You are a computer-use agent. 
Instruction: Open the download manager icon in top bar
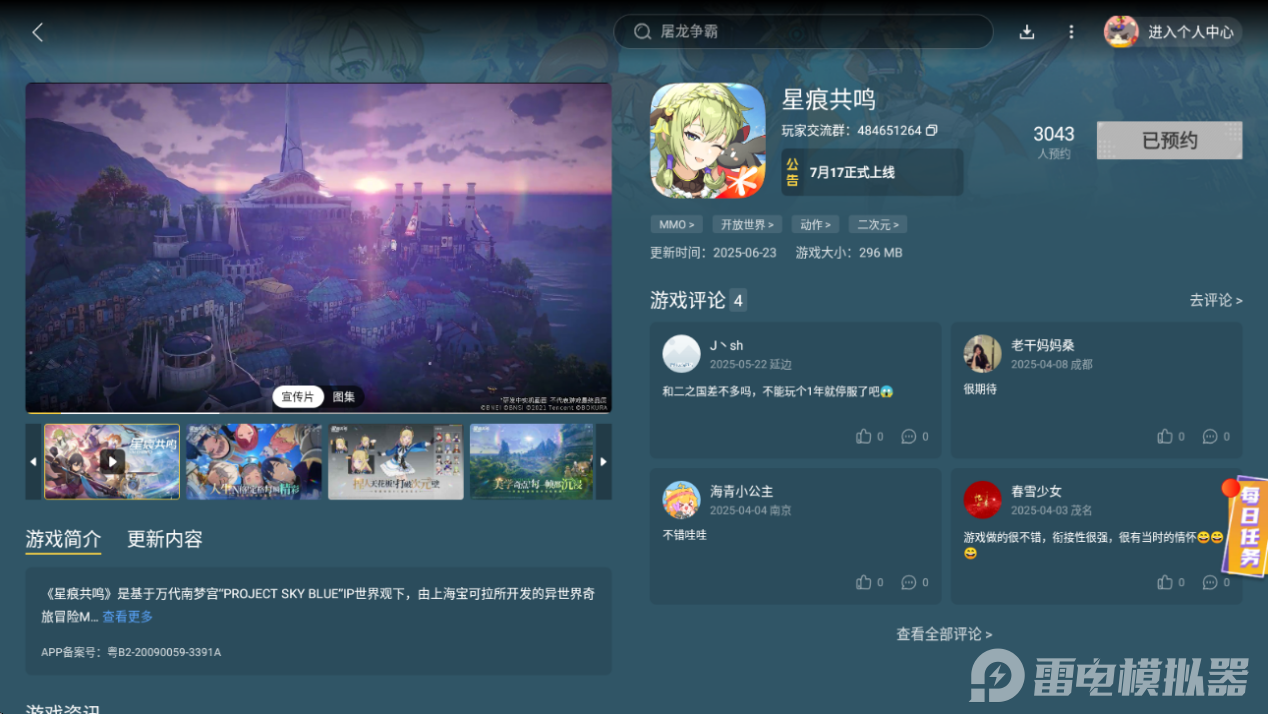tap(1026, 31)
